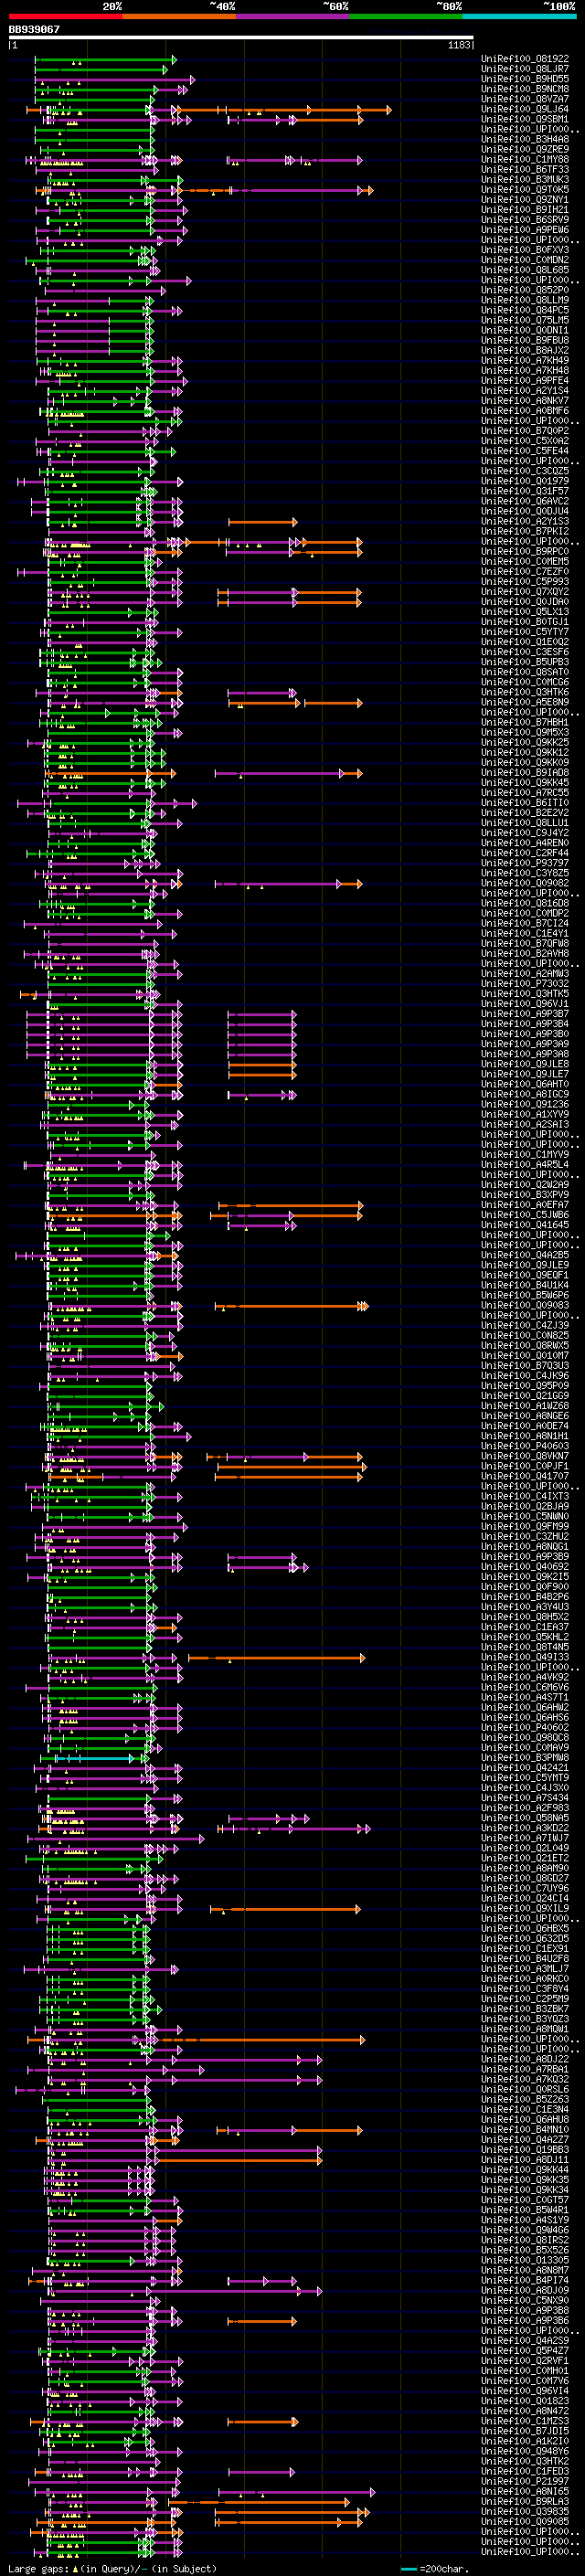Select the UniRef100_Q09083 label
Screen dimensions: 585x2576
525,1305
